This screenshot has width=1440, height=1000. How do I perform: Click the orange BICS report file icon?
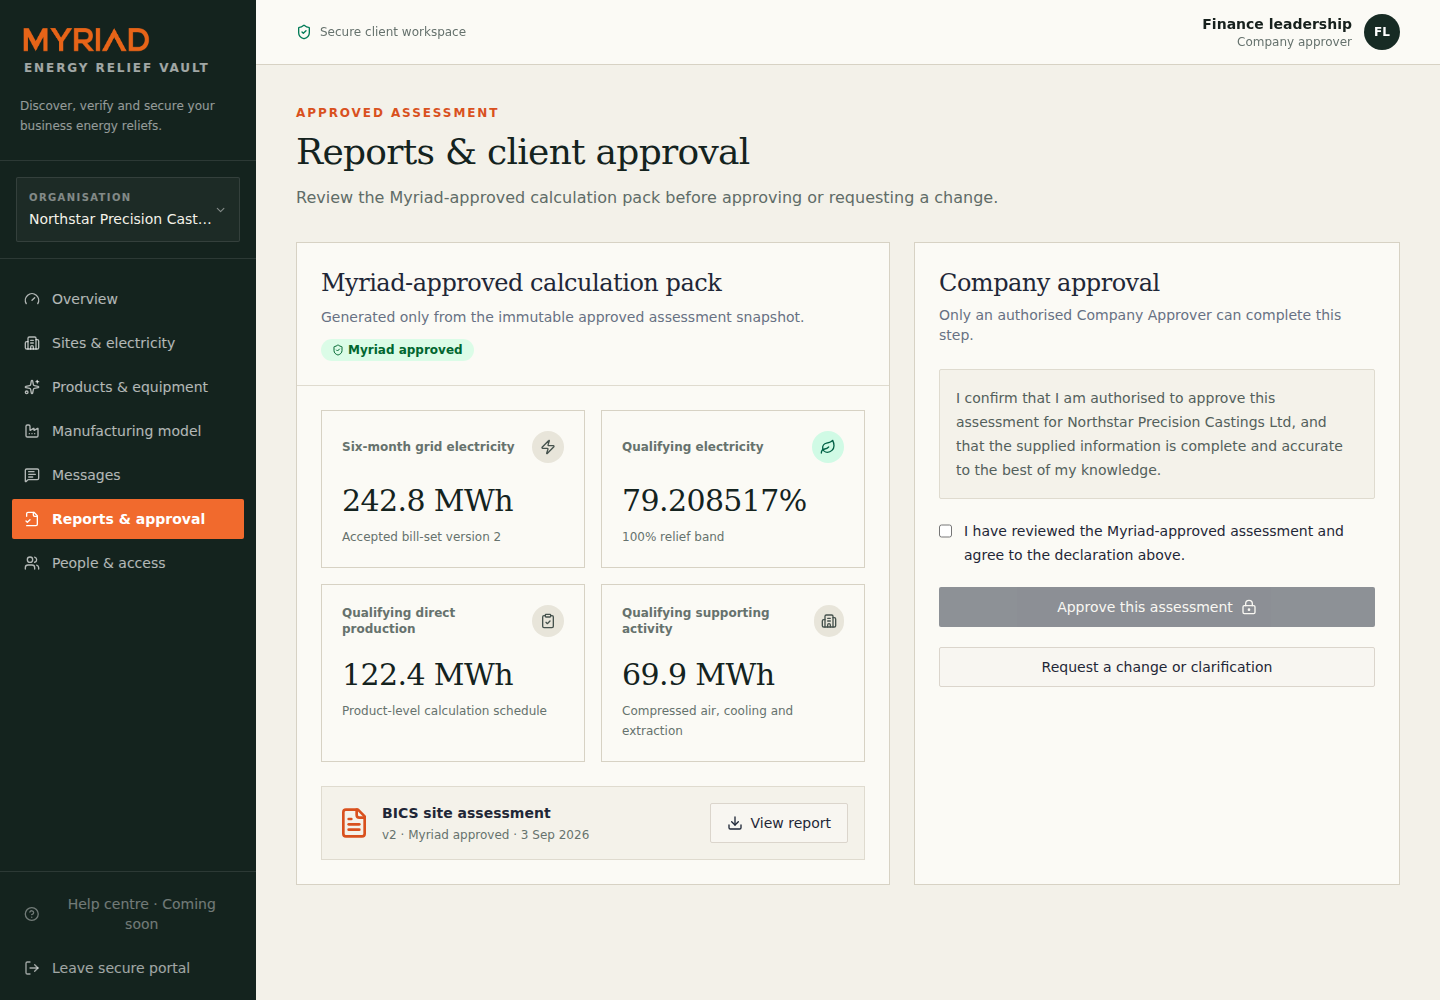(354, 823)
